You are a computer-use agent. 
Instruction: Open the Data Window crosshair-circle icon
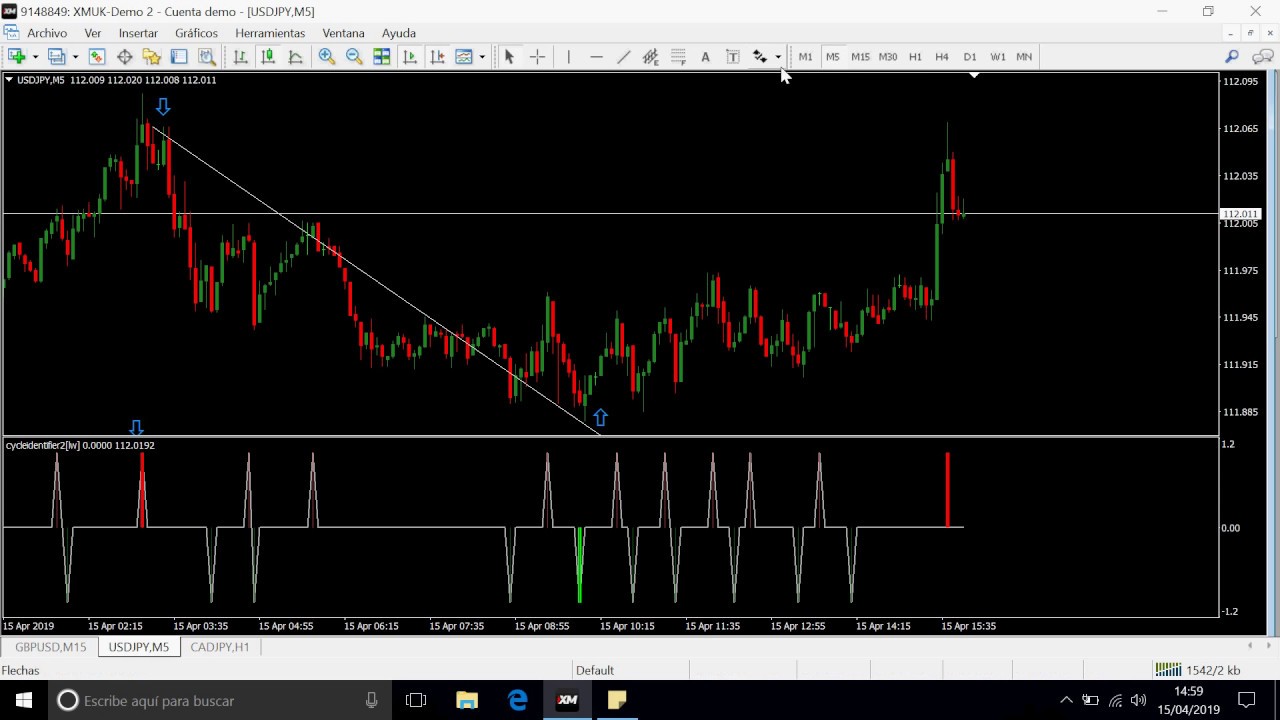point(125,57)
